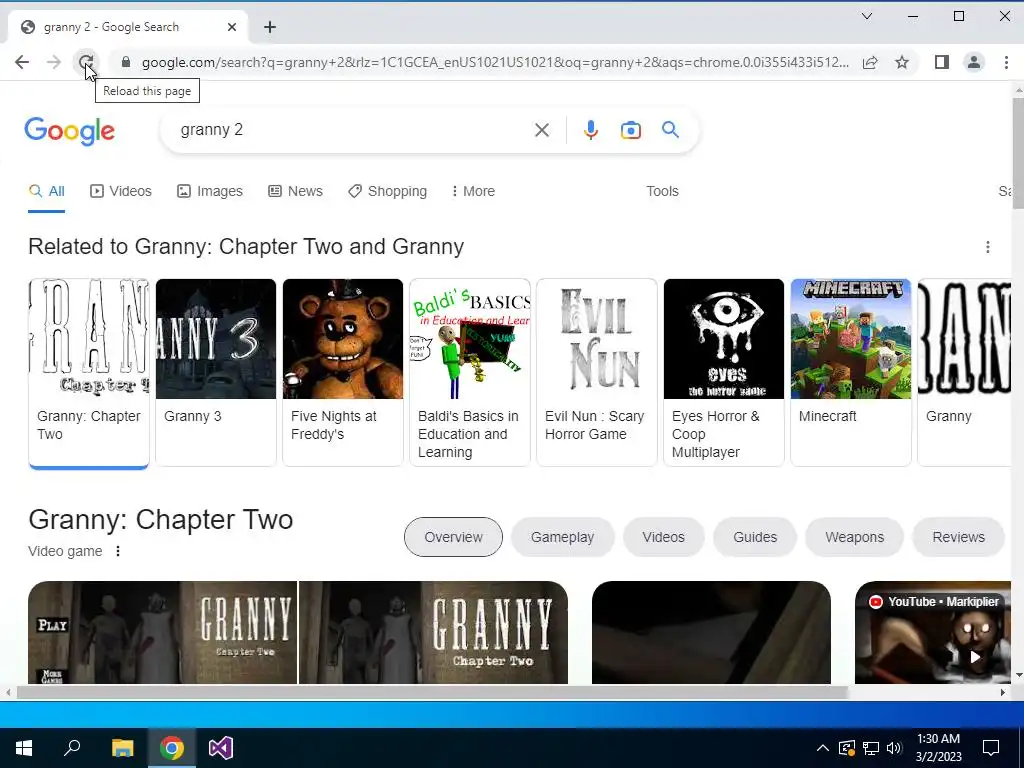This screenshot has height=768, width=1024.
Task: Show hidden system tray icons
Action: [x=823, y=748]
